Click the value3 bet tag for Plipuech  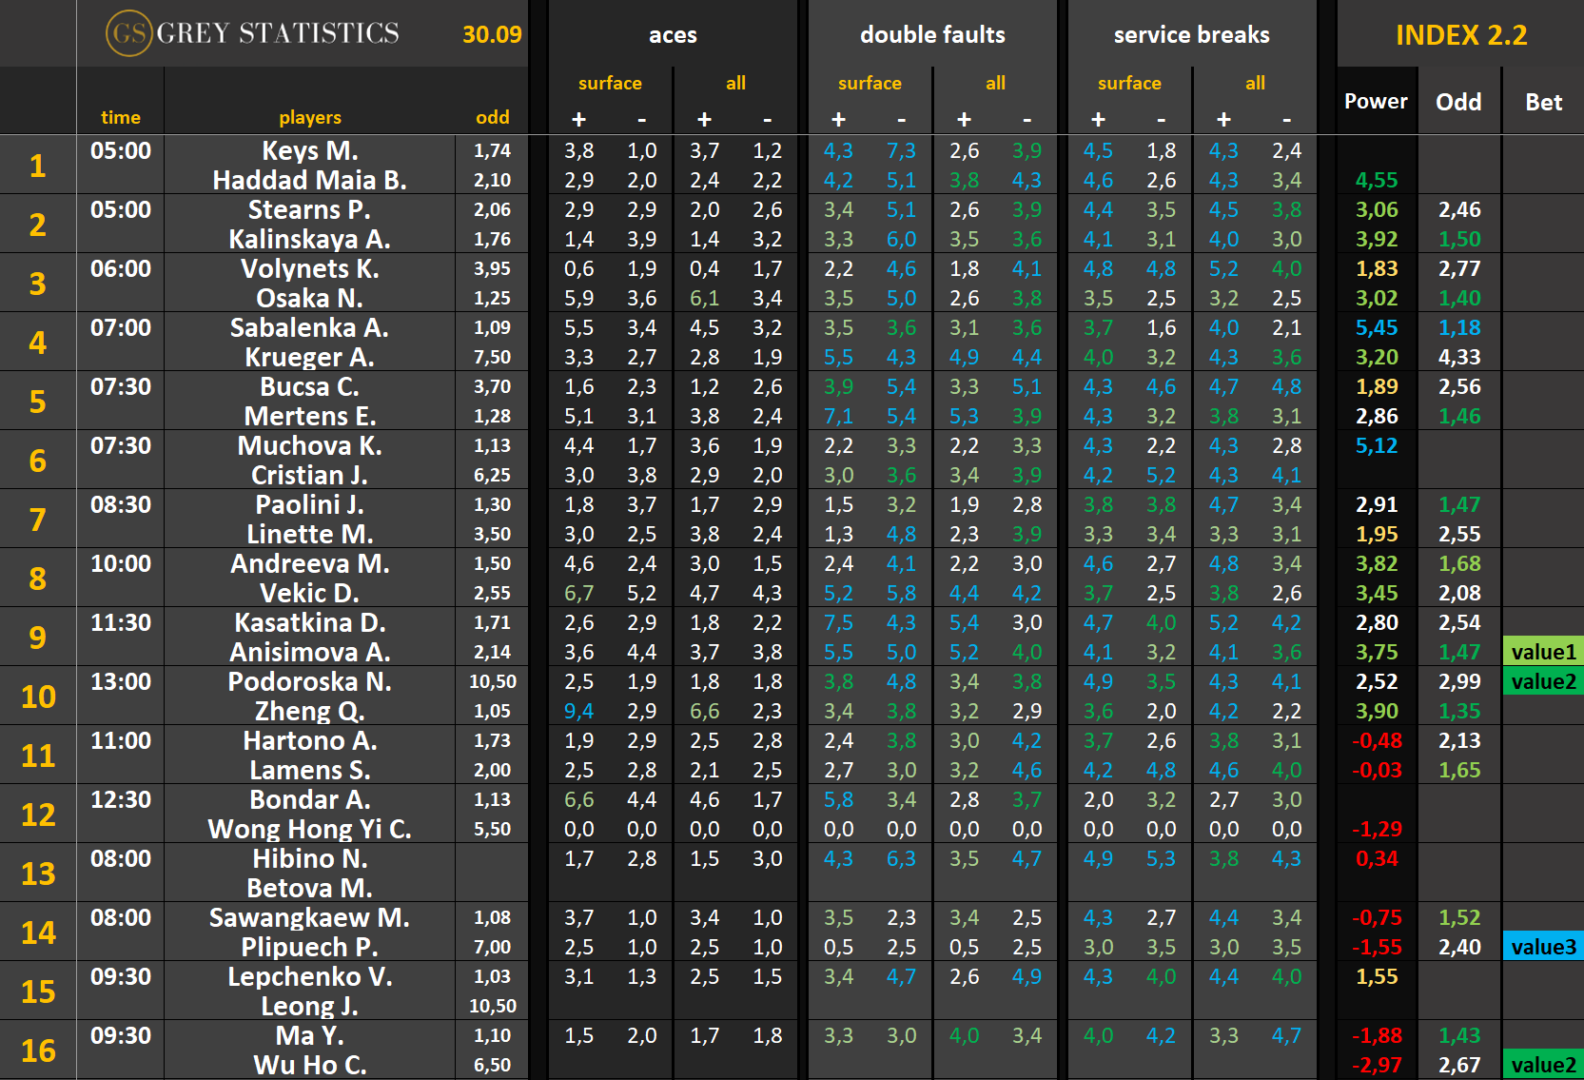[x=1543, y=947]
